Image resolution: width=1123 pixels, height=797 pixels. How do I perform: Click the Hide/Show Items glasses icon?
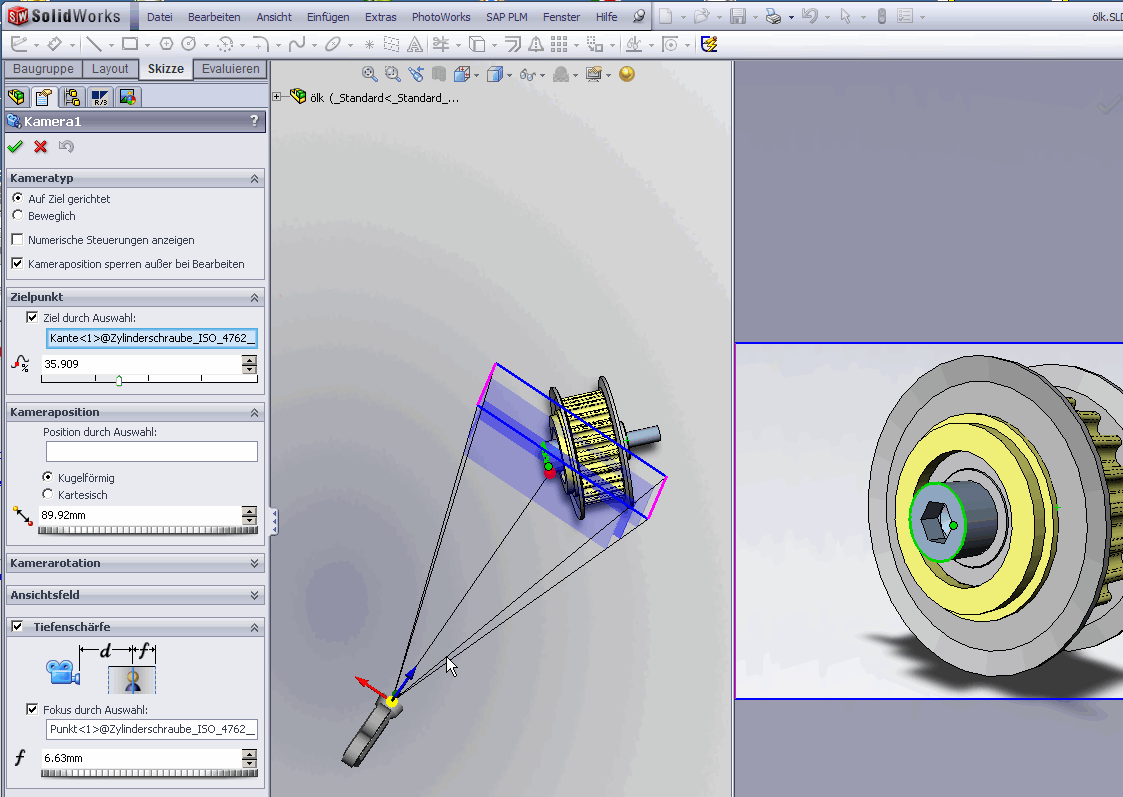pyautogui.click(x=528, y=74)
